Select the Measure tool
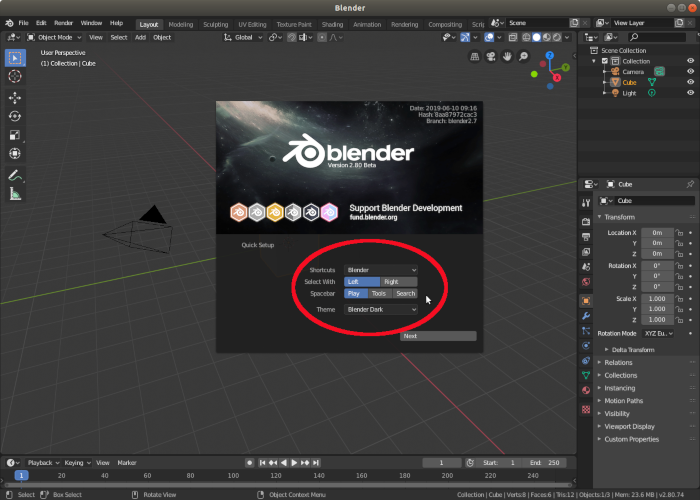The image size is (700, 500). [x=15, y=194]
